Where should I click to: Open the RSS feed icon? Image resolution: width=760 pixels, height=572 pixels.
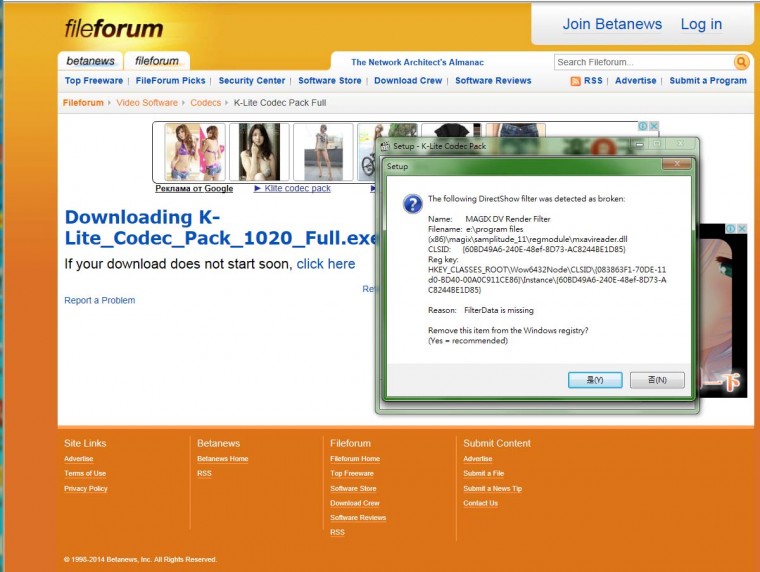pos(575,81)
